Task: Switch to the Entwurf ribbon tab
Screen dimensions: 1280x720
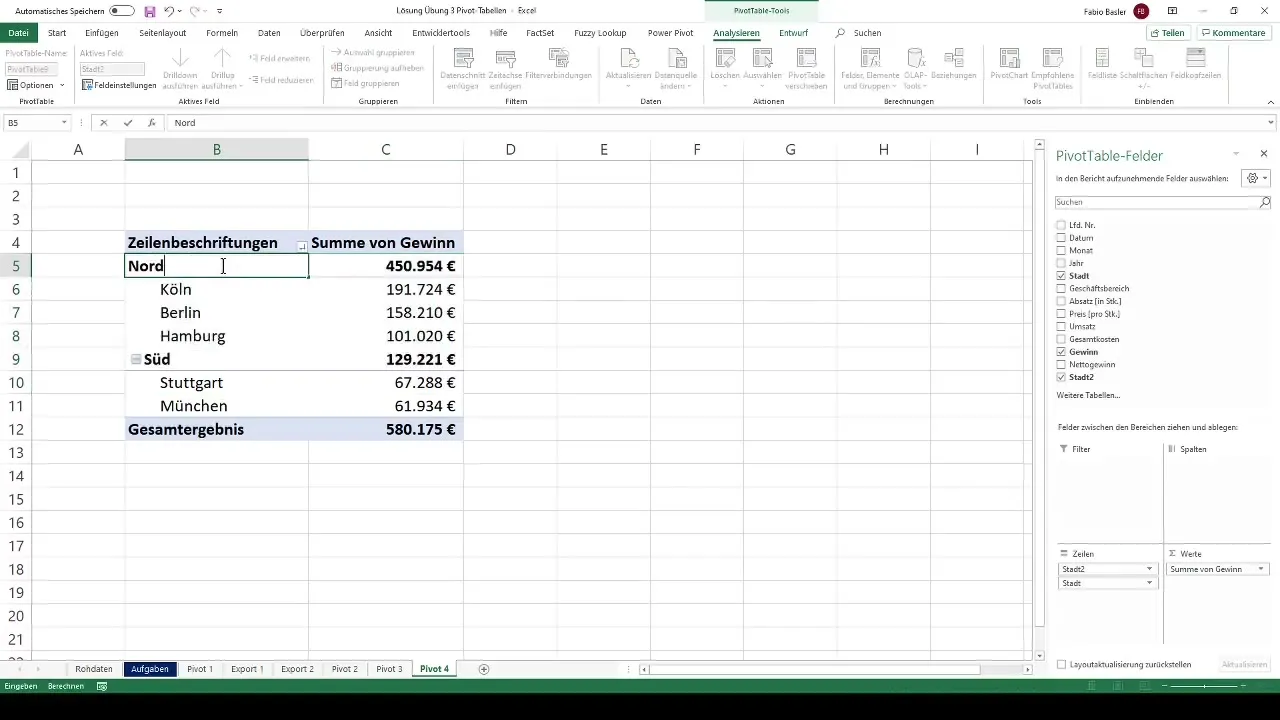Action: [793, 33]
